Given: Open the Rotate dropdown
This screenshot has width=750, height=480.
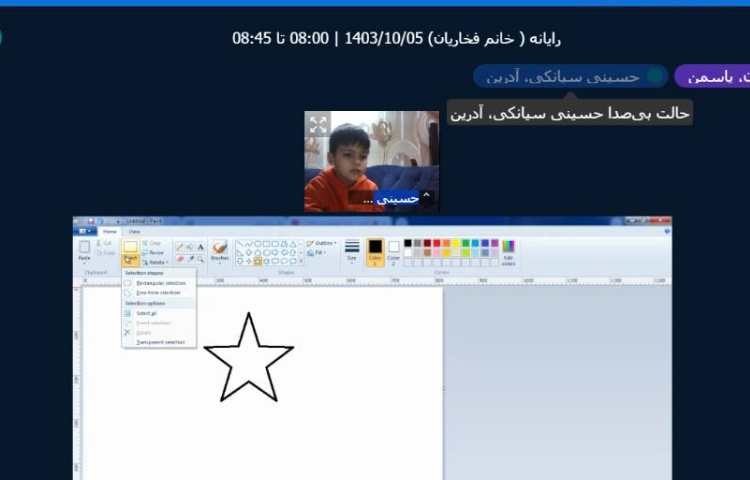Looking at the screenshot, I should (156, 262).
